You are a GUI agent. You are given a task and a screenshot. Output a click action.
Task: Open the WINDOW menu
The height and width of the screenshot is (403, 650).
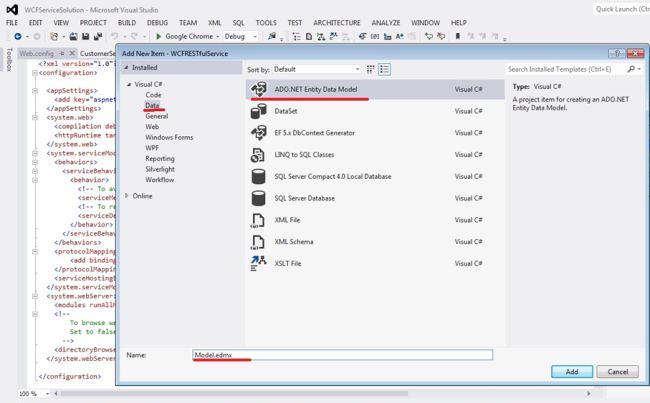pyautogui.click(x=425, y=23)
